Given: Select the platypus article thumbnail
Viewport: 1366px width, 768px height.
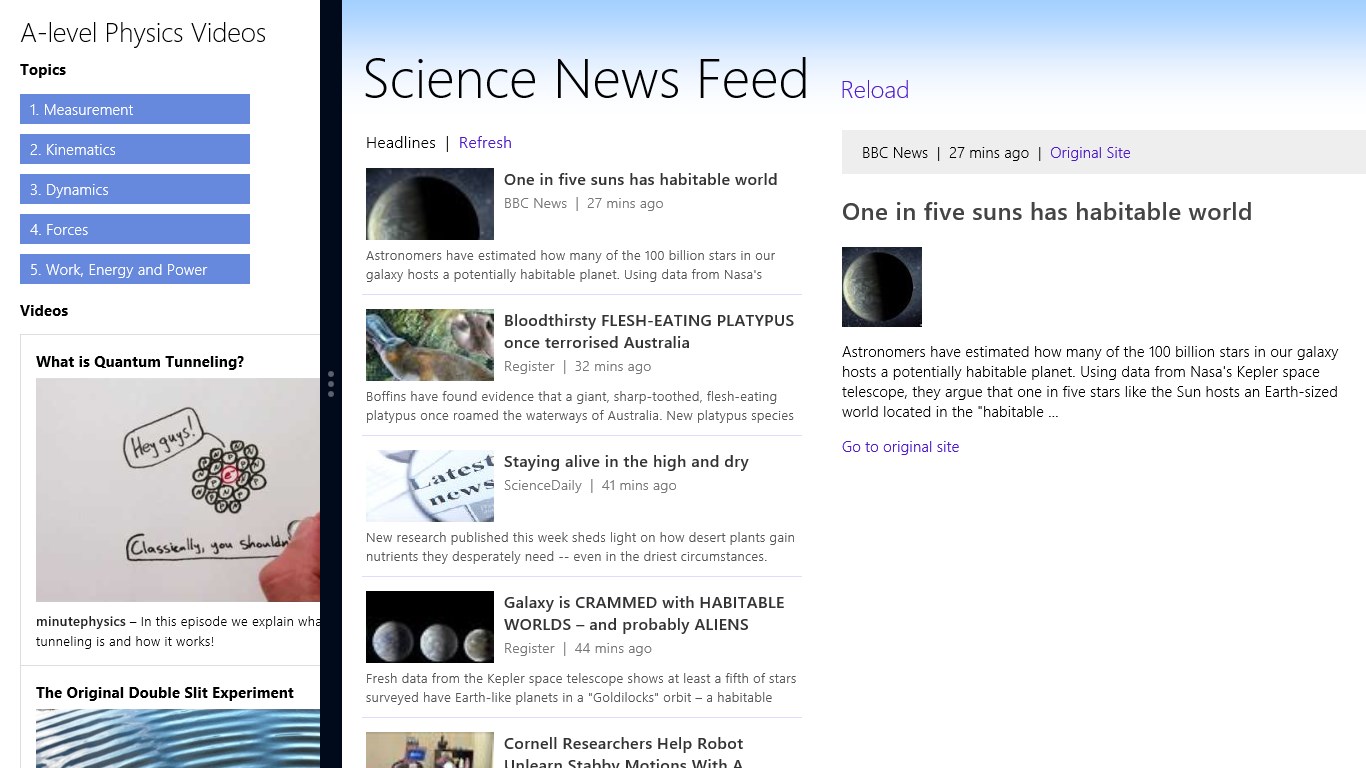Looking at the screenshot, I should pyautogui.click(x=430, y=345).
